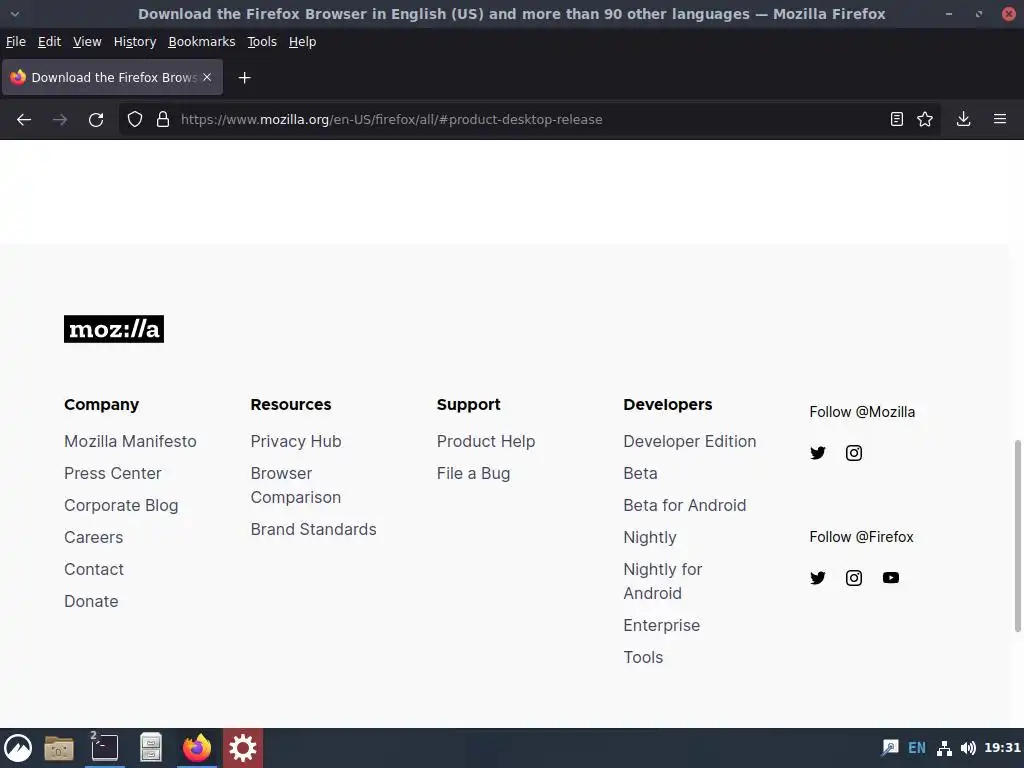Open Beta for Android link
The image size is (1024, 768).
coord(684,505)
